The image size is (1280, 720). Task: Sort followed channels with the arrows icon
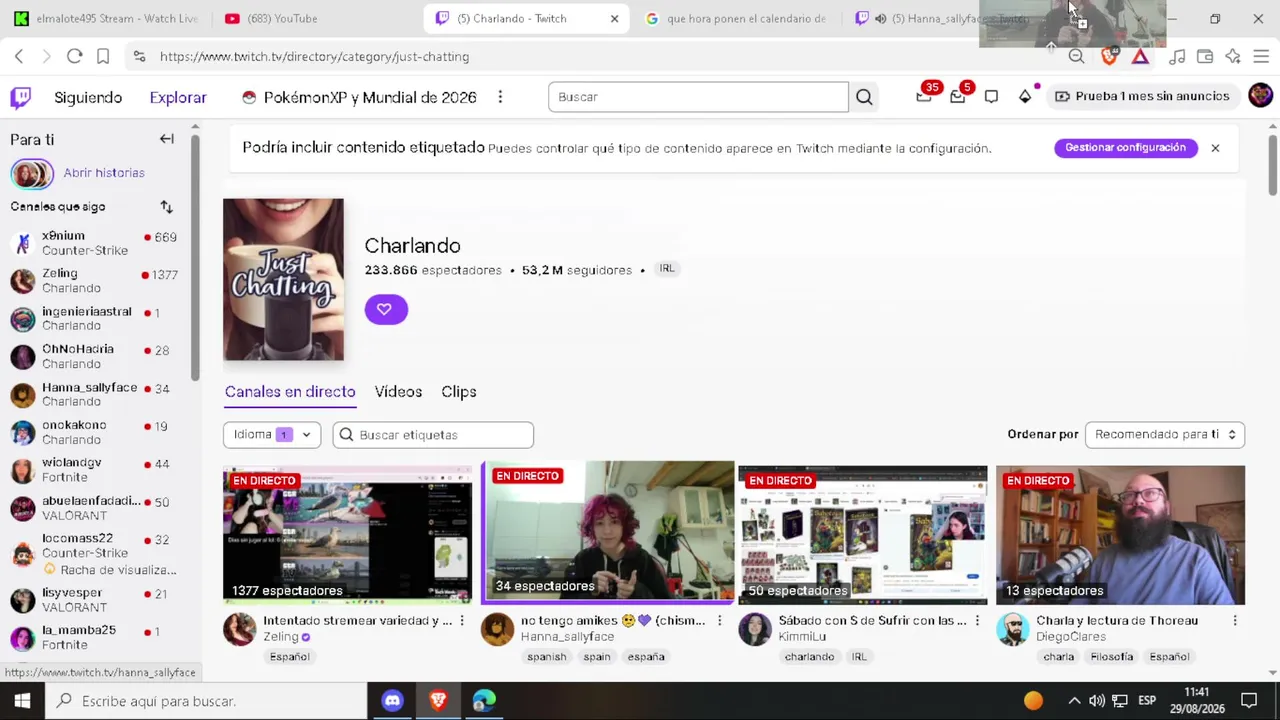click(167, 207)
